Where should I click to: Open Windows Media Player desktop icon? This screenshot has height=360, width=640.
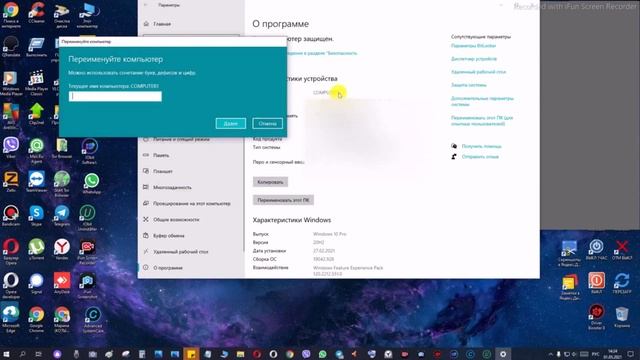coord(11,83)
